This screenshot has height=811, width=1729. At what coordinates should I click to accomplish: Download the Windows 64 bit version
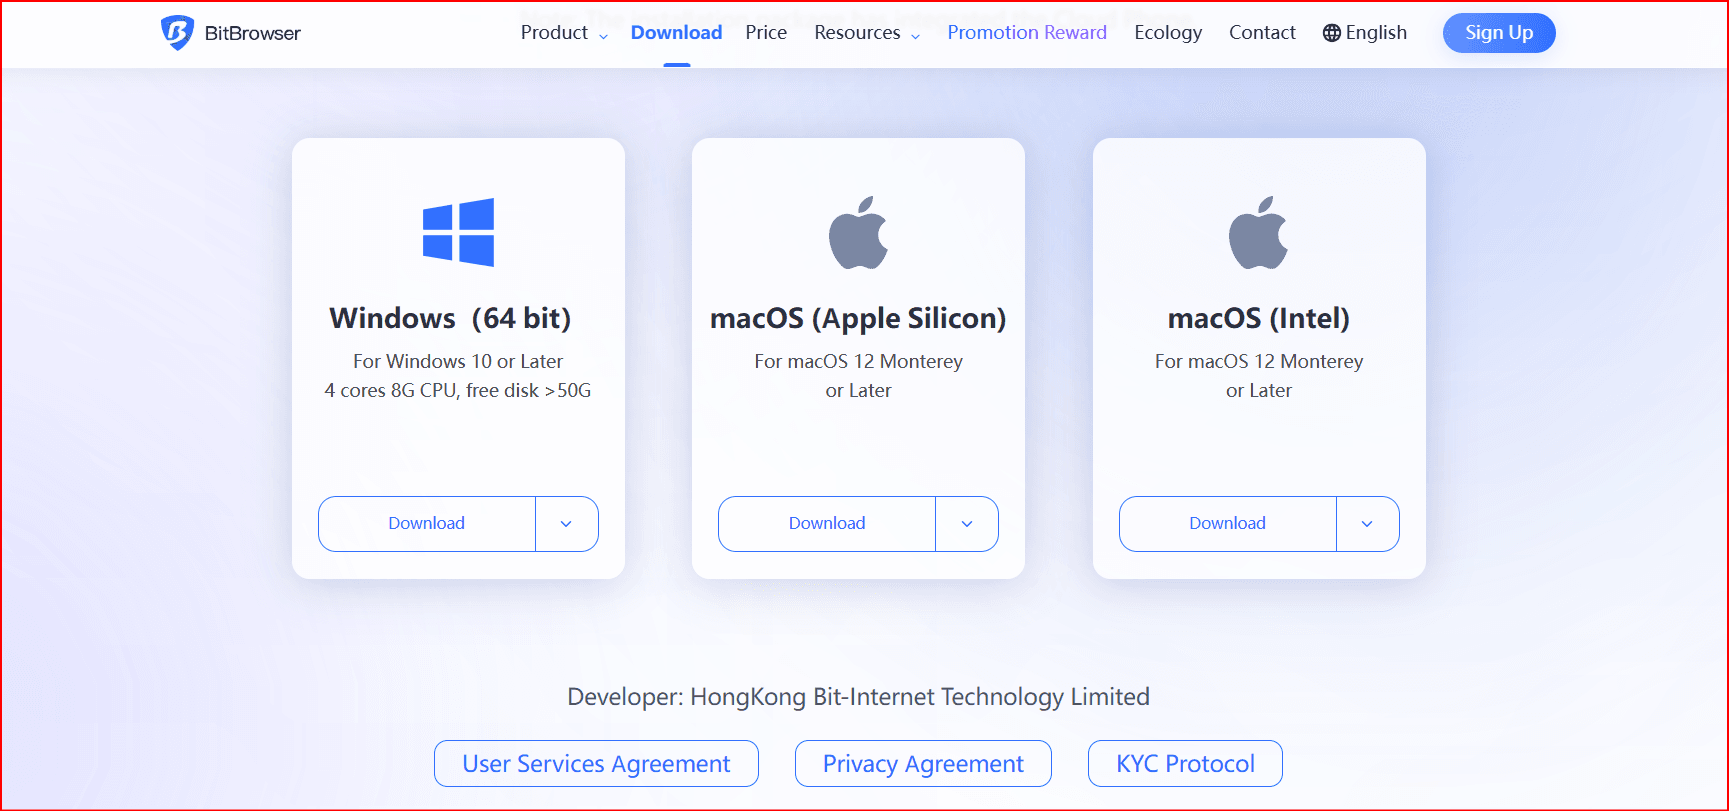pos(427,524)
